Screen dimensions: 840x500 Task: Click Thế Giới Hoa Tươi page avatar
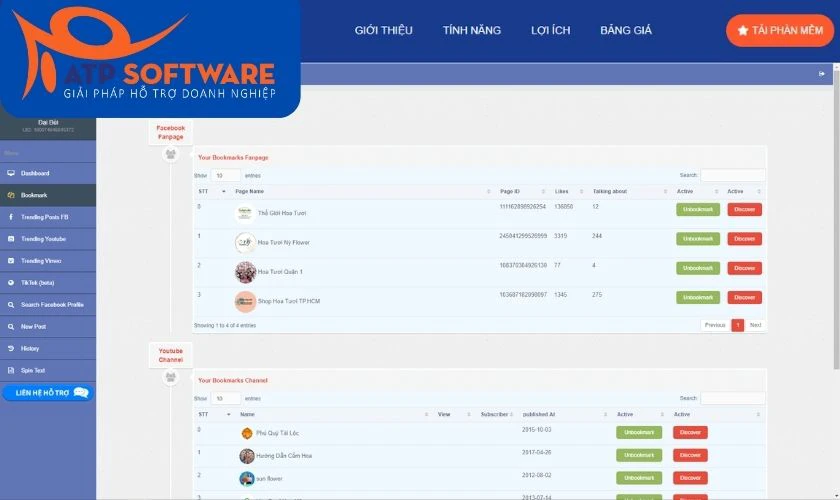(x=245, y=213)
